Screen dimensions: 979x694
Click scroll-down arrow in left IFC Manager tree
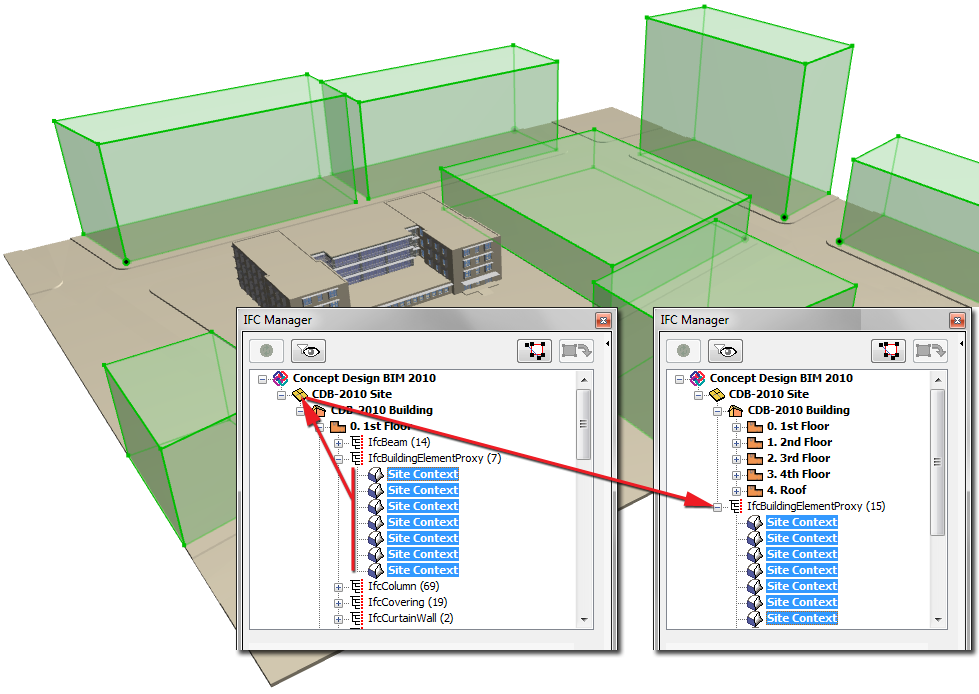[584, 620]
